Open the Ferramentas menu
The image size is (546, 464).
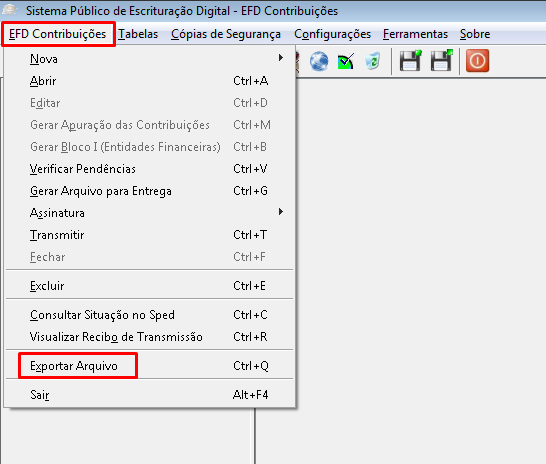click(415, 34)
